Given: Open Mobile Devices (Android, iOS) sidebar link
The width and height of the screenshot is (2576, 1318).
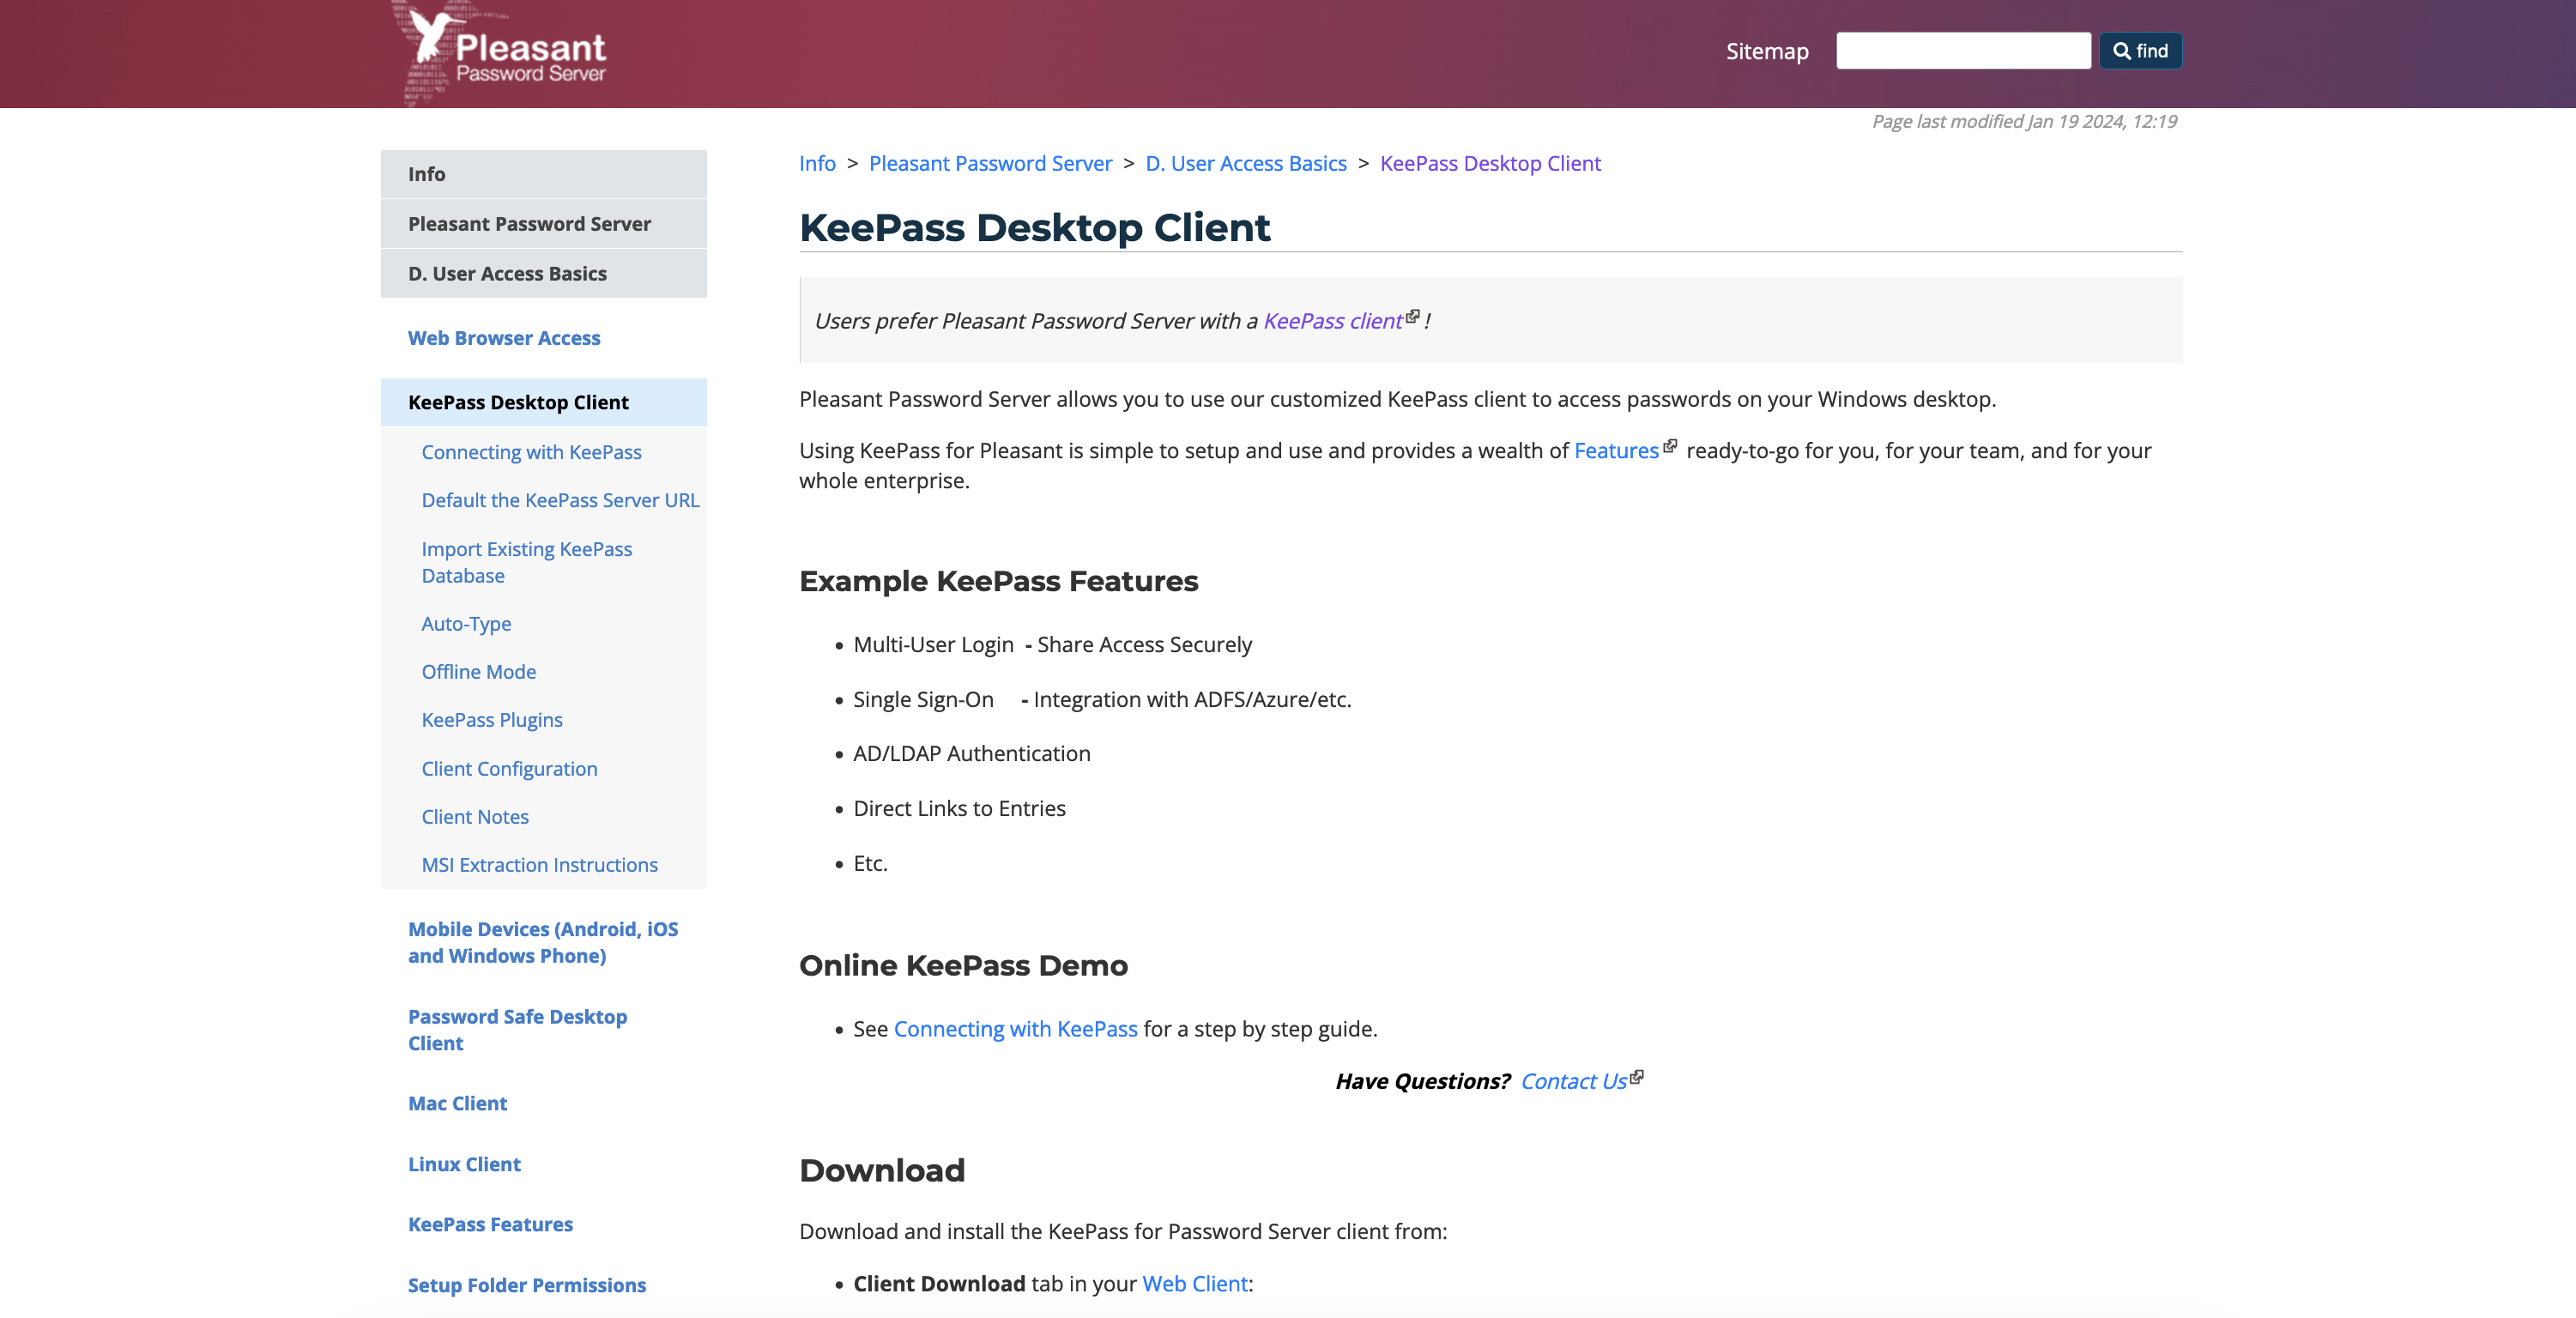Looking at the screenshot, I should click(x=543, y=942).
